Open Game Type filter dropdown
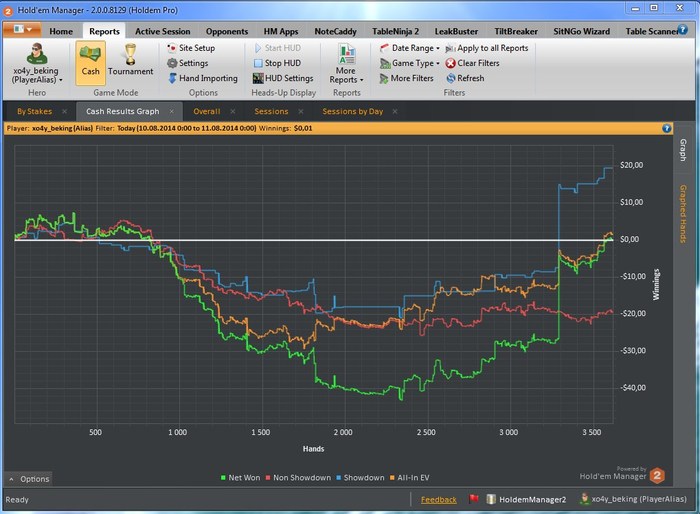The image size is (700, 514). click(410, 63)
